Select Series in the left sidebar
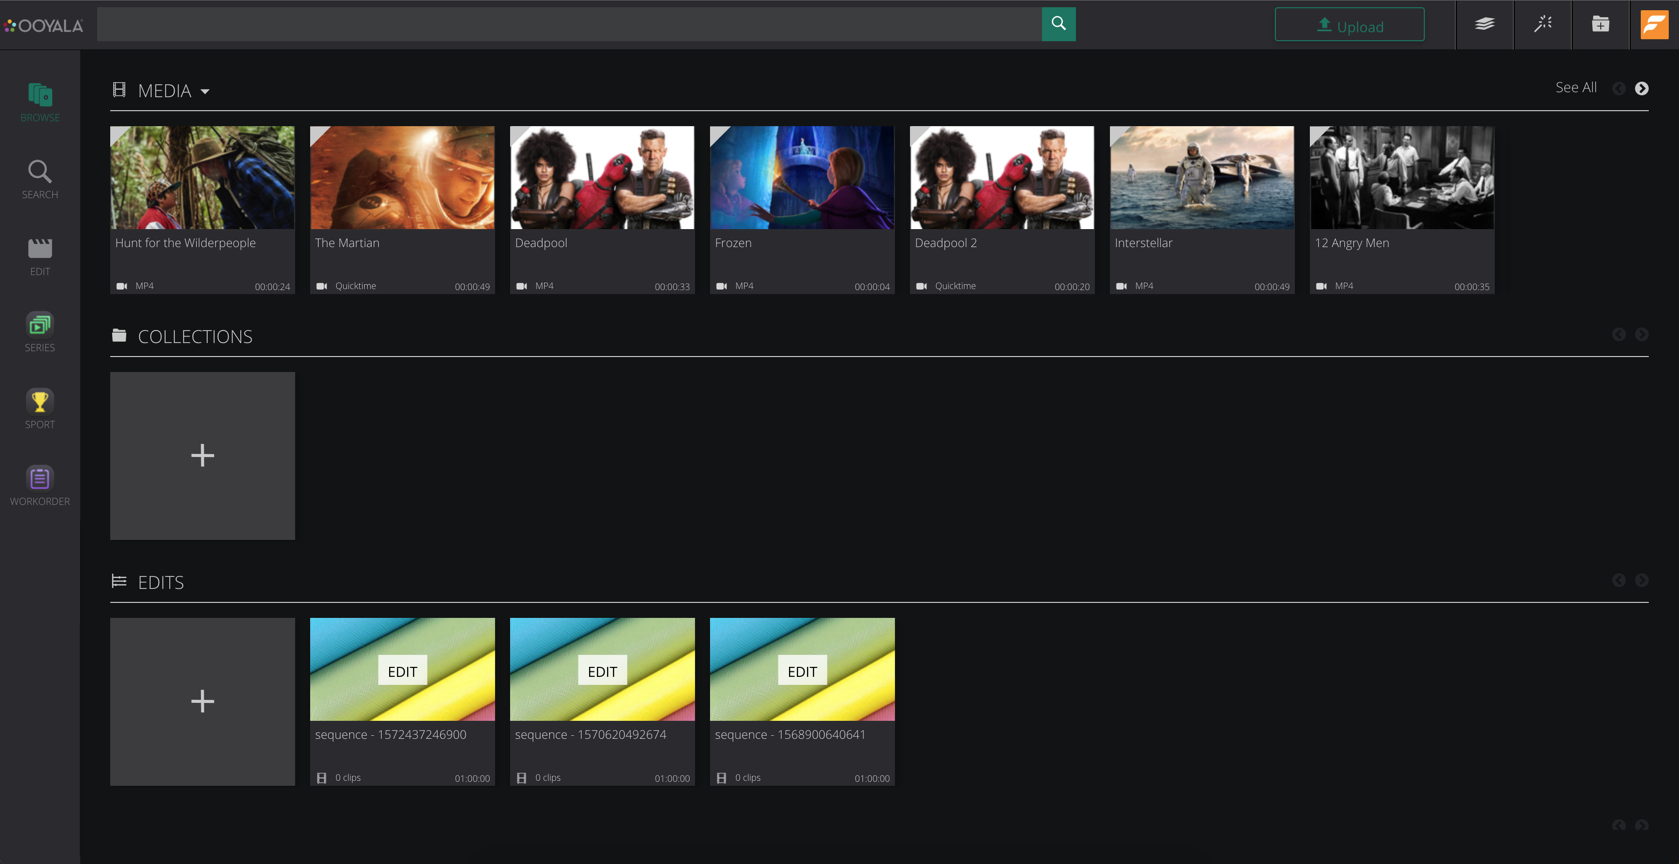 point(40,332)
